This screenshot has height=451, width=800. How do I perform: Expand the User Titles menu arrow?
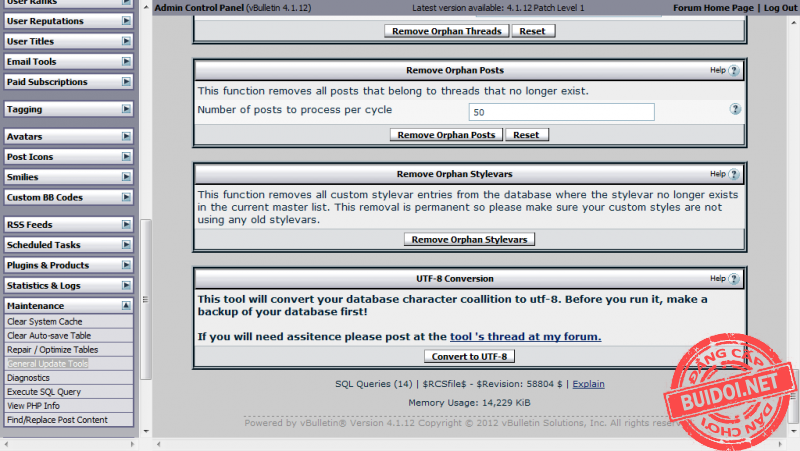tap(126, 41)
